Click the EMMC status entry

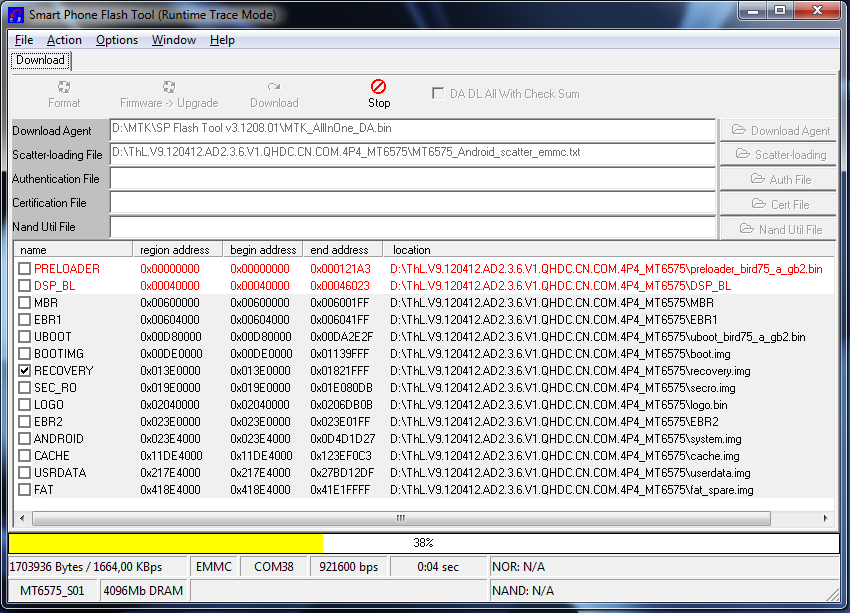[214, 567]
